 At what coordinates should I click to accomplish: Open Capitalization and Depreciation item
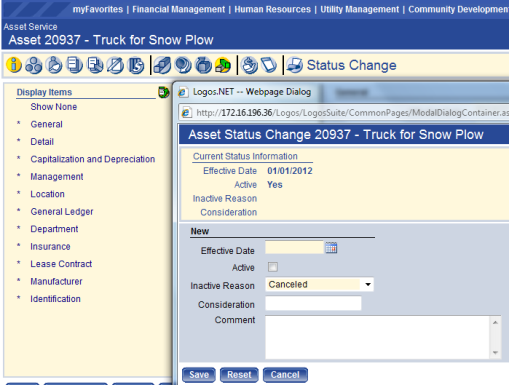point(93,159)
